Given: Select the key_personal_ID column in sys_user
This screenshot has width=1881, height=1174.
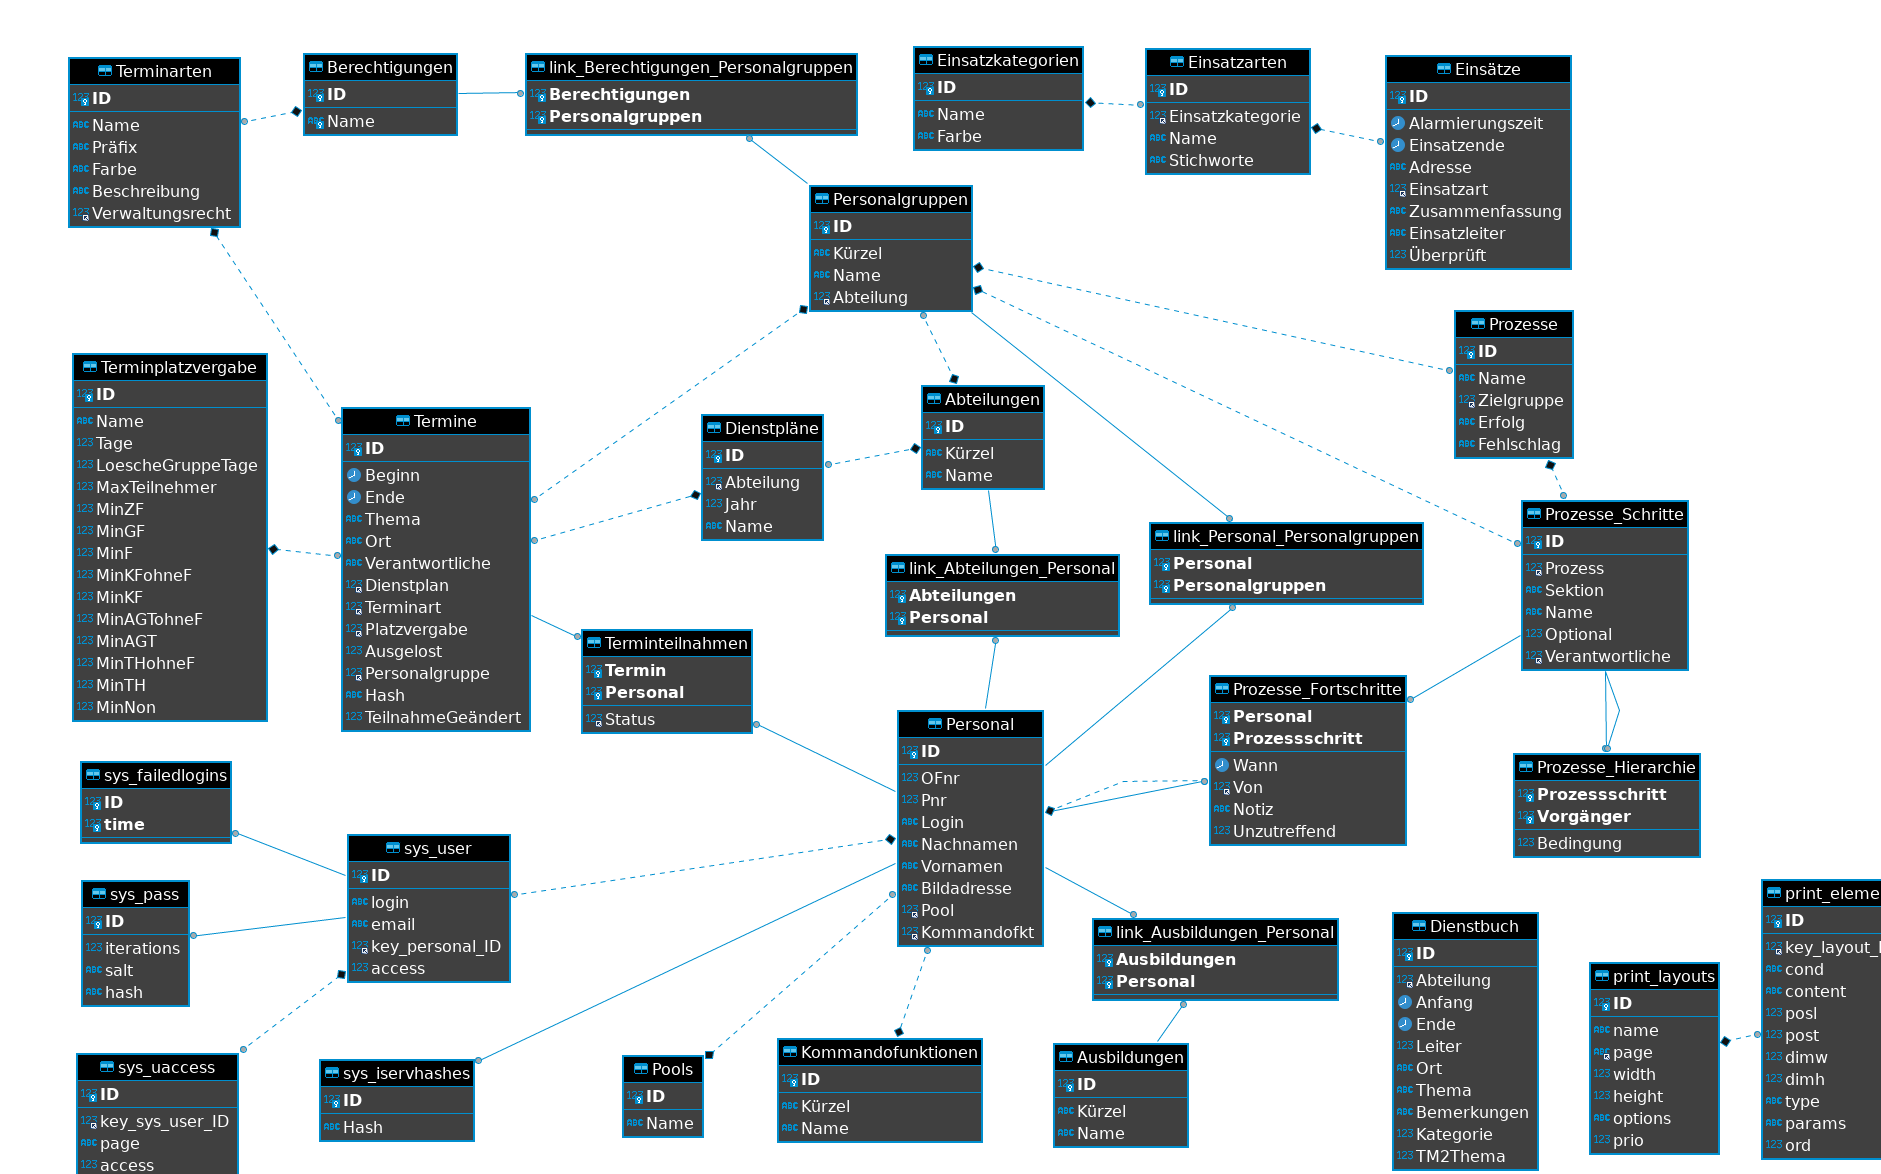Looking at the screenshot, I should point(435,946).
